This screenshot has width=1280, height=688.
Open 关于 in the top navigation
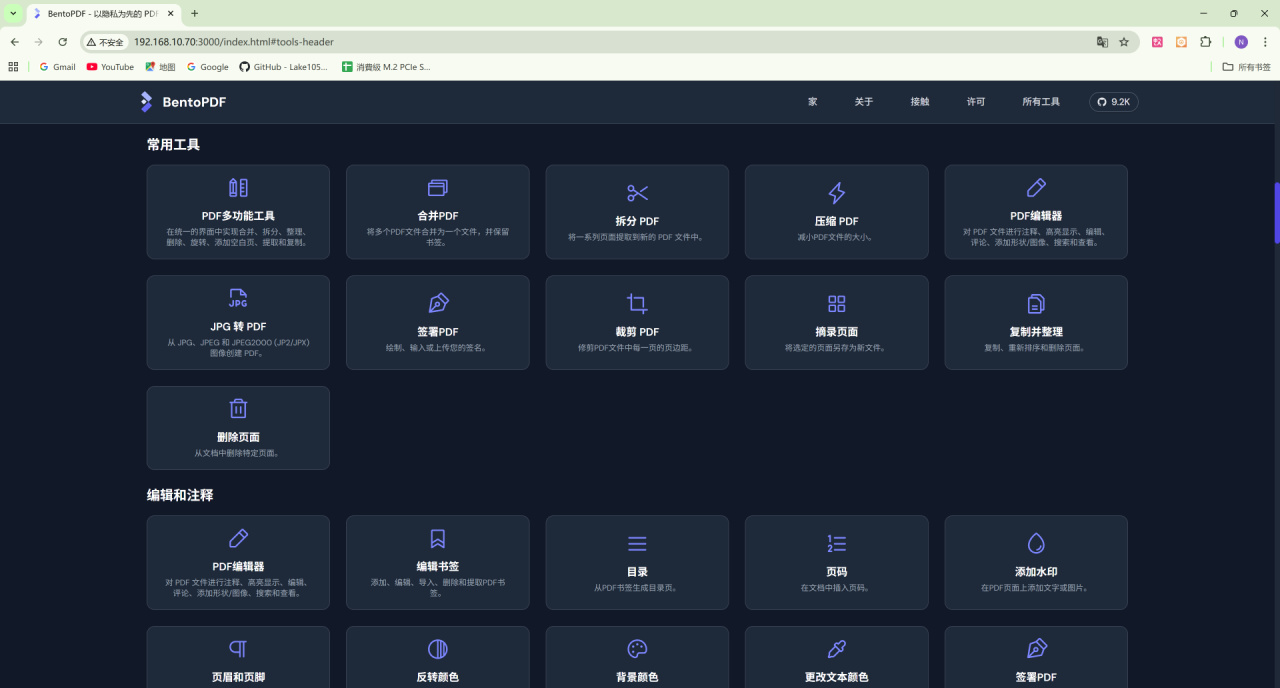[x=864, y=102]
